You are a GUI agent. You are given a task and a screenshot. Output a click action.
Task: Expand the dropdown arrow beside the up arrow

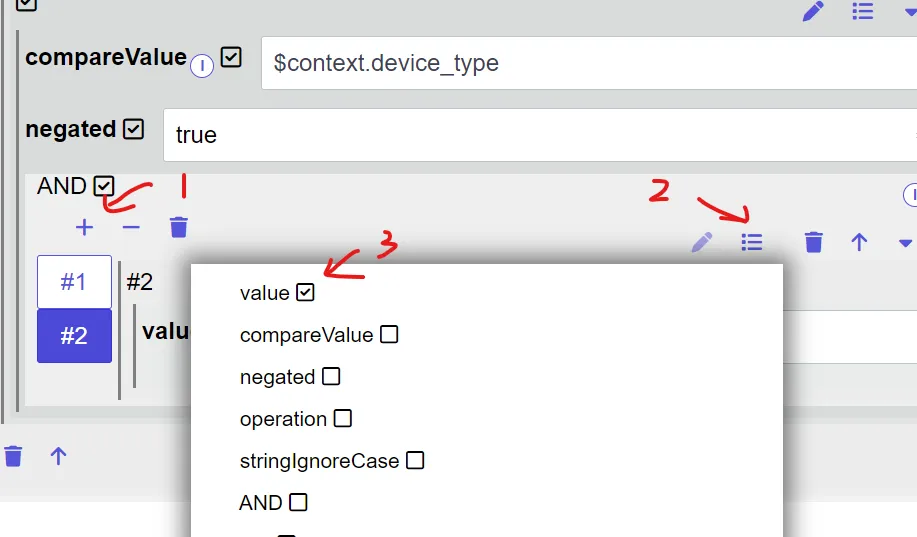[x=906, y=243]
